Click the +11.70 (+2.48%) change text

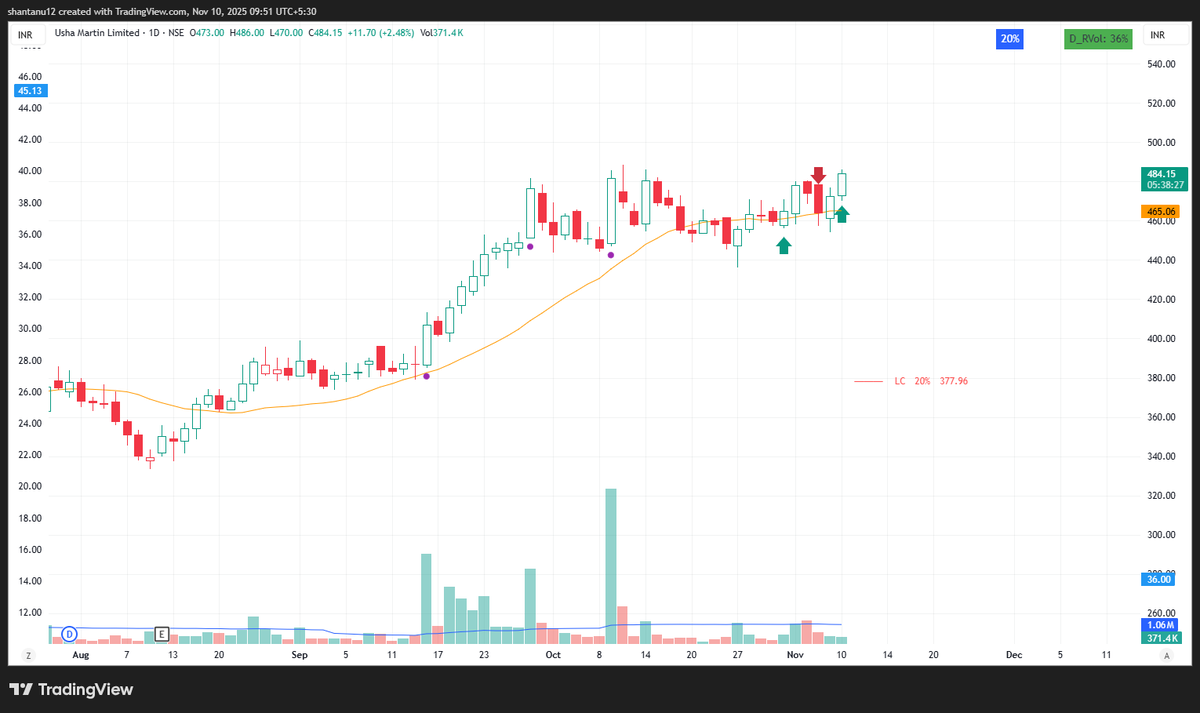[x=381, y=33]
